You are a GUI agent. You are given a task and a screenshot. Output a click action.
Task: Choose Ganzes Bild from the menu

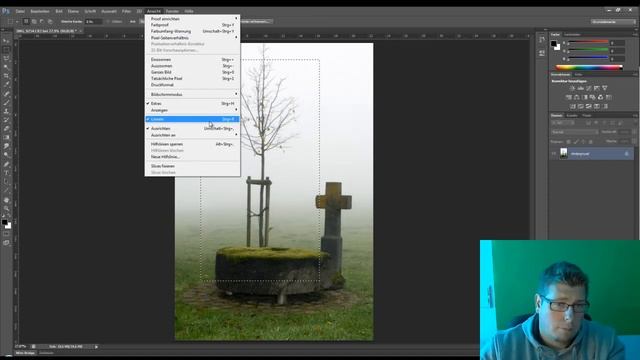192,72
